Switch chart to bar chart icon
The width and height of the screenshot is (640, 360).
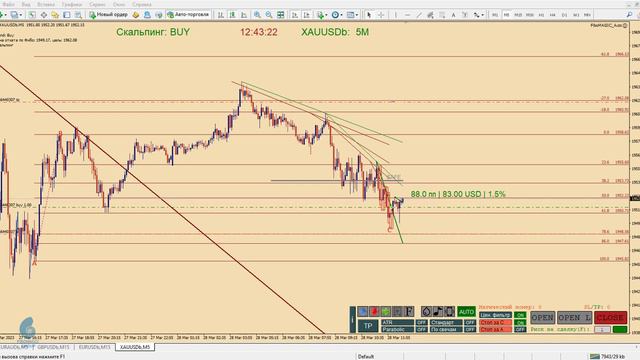pyautogui.click(x=220, y=15)
